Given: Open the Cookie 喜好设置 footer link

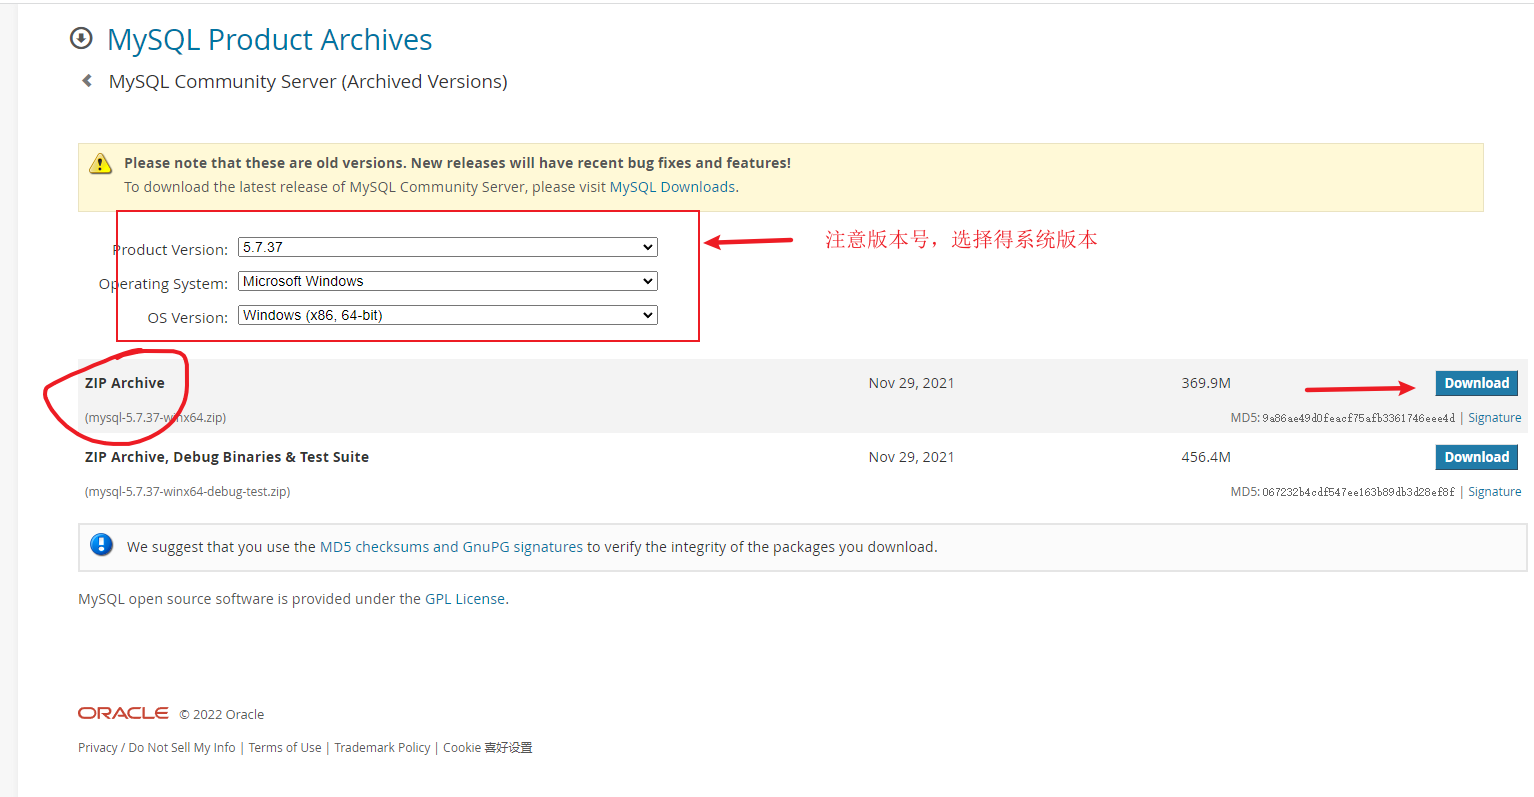Looking at the screenshot, I should [488, 748].
